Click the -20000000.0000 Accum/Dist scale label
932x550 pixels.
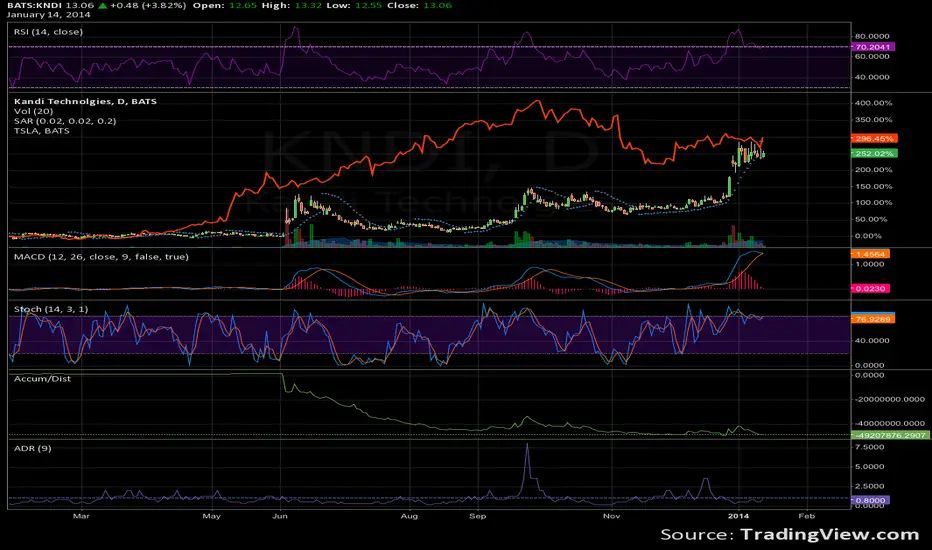(889, 399)
